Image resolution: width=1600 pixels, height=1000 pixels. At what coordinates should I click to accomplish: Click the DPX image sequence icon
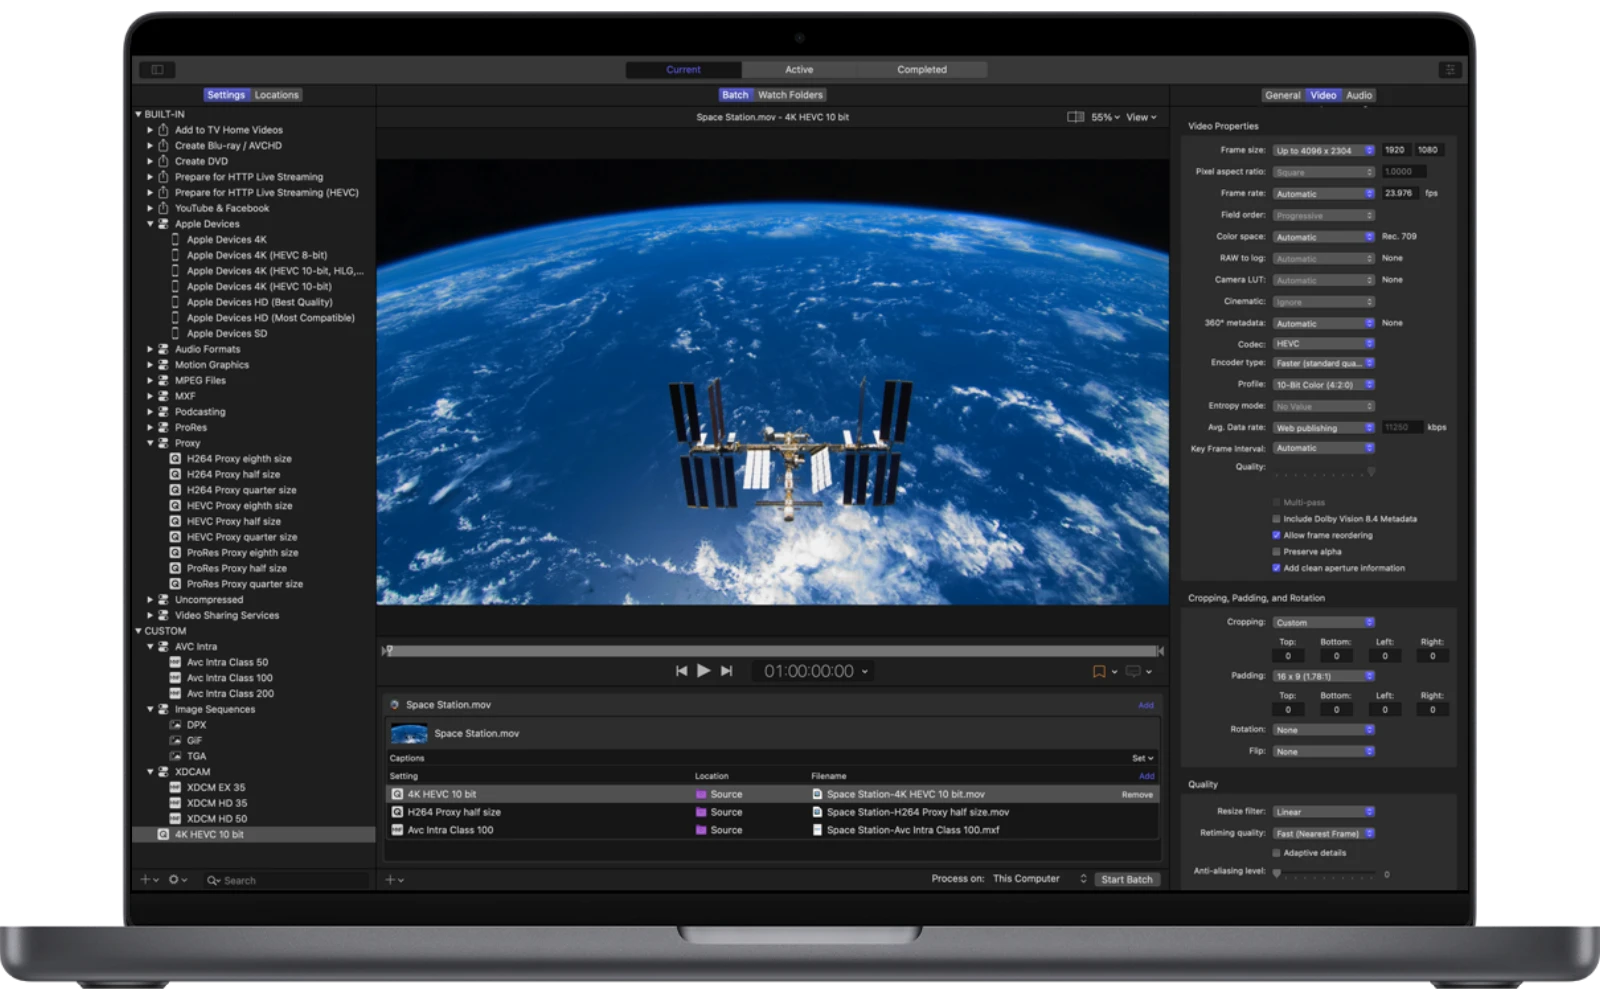point(175,725)
